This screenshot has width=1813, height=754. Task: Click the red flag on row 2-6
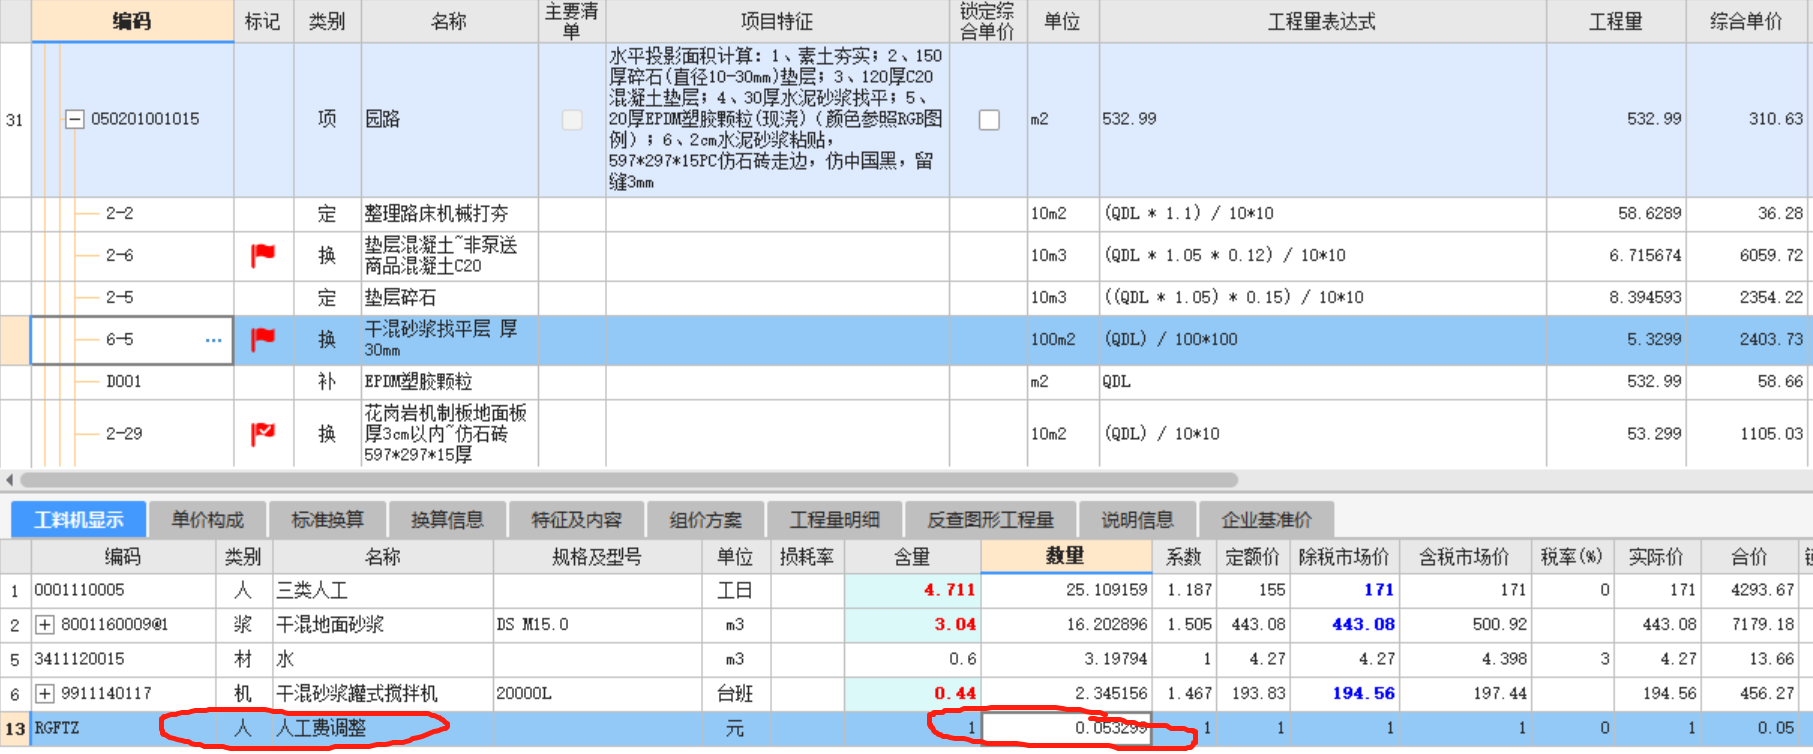pos(263,255)
